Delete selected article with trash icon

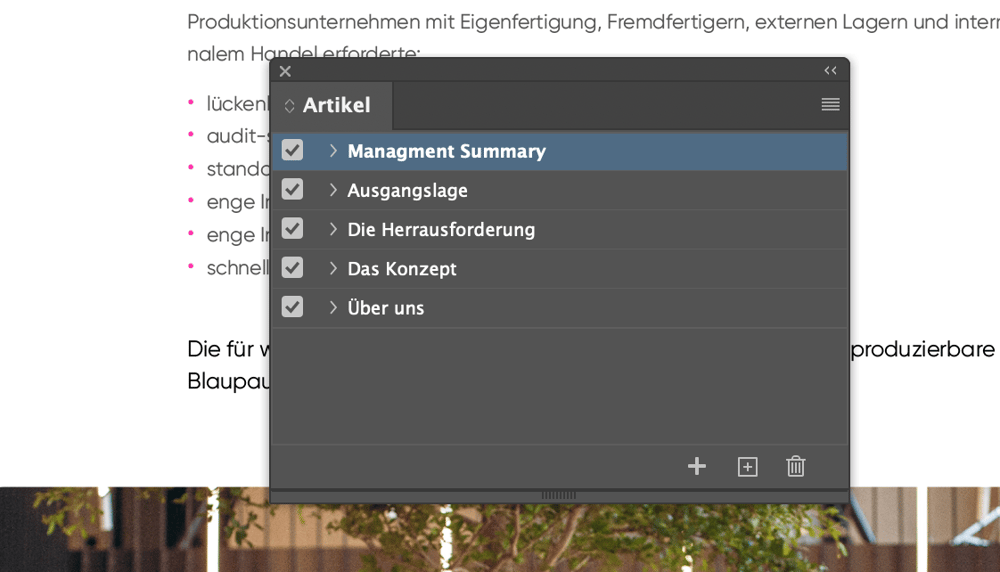(x=795, y=466)
